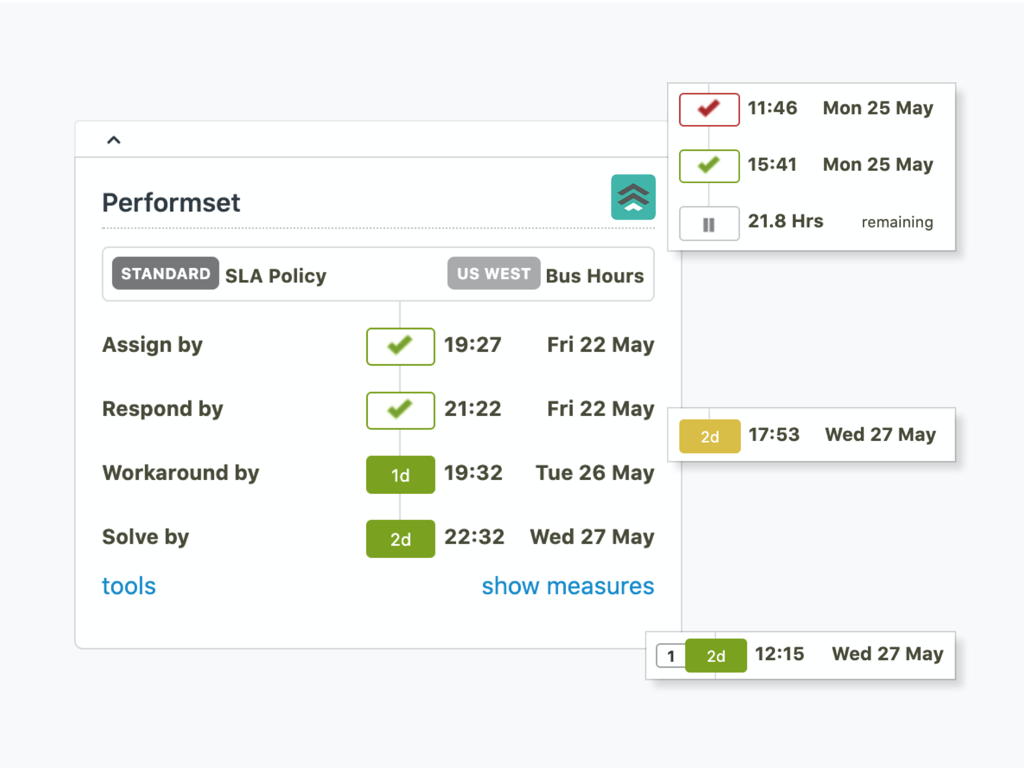Click the Solve by label

(x=145, y=537)
